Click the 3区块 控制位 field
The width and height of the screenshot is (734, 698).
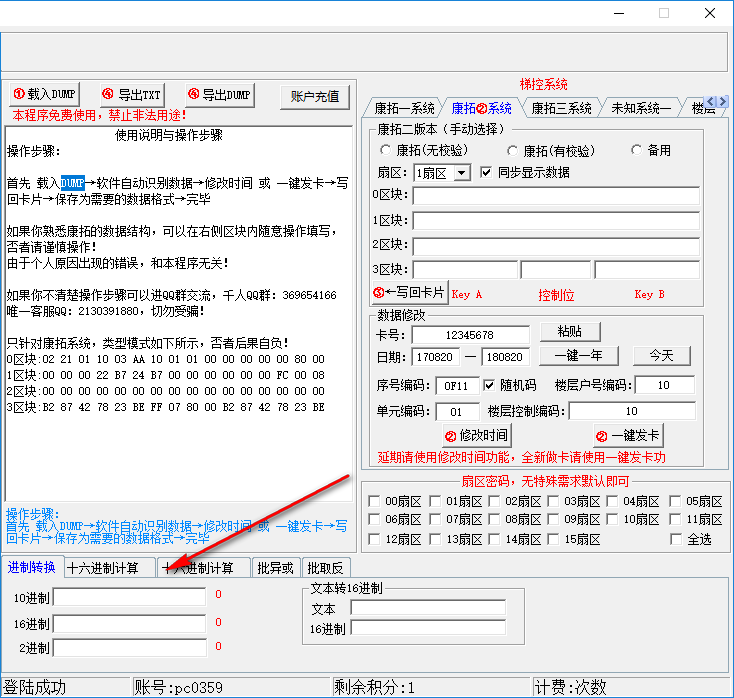point(556,270)
